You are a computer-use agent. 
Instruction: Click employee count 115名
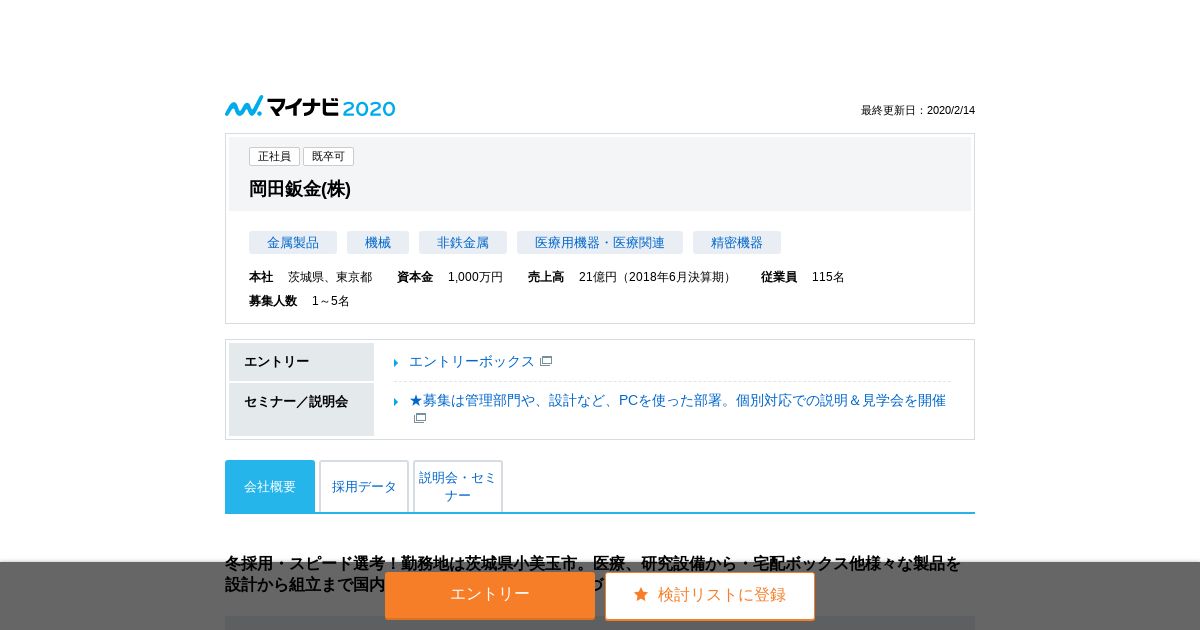828,277
